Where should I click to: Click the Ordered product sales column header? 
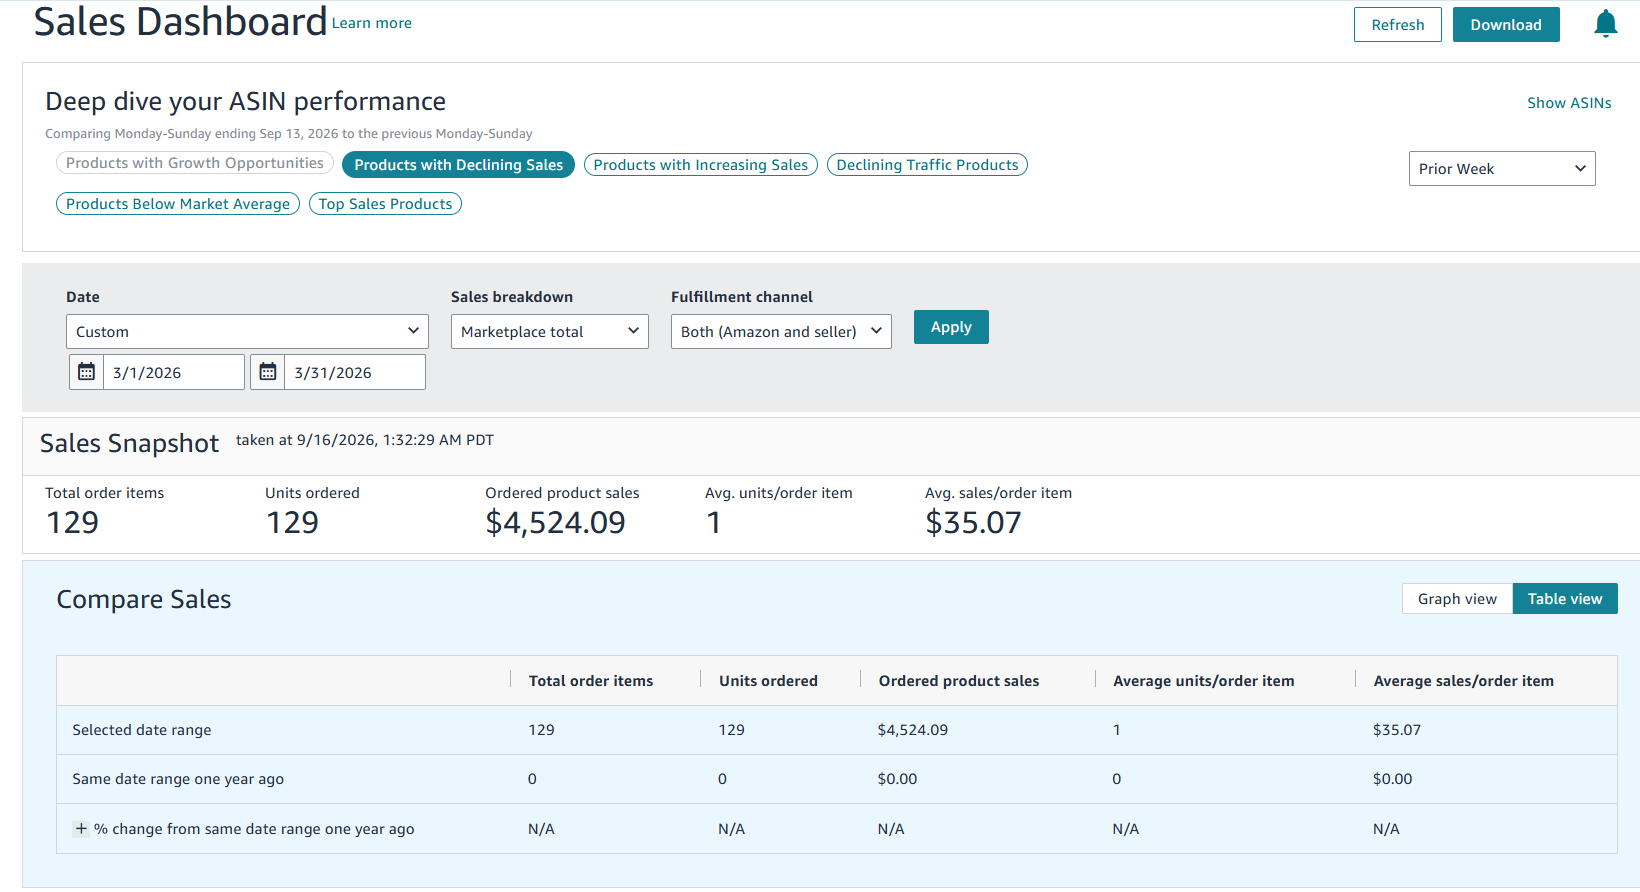point(959,681)
